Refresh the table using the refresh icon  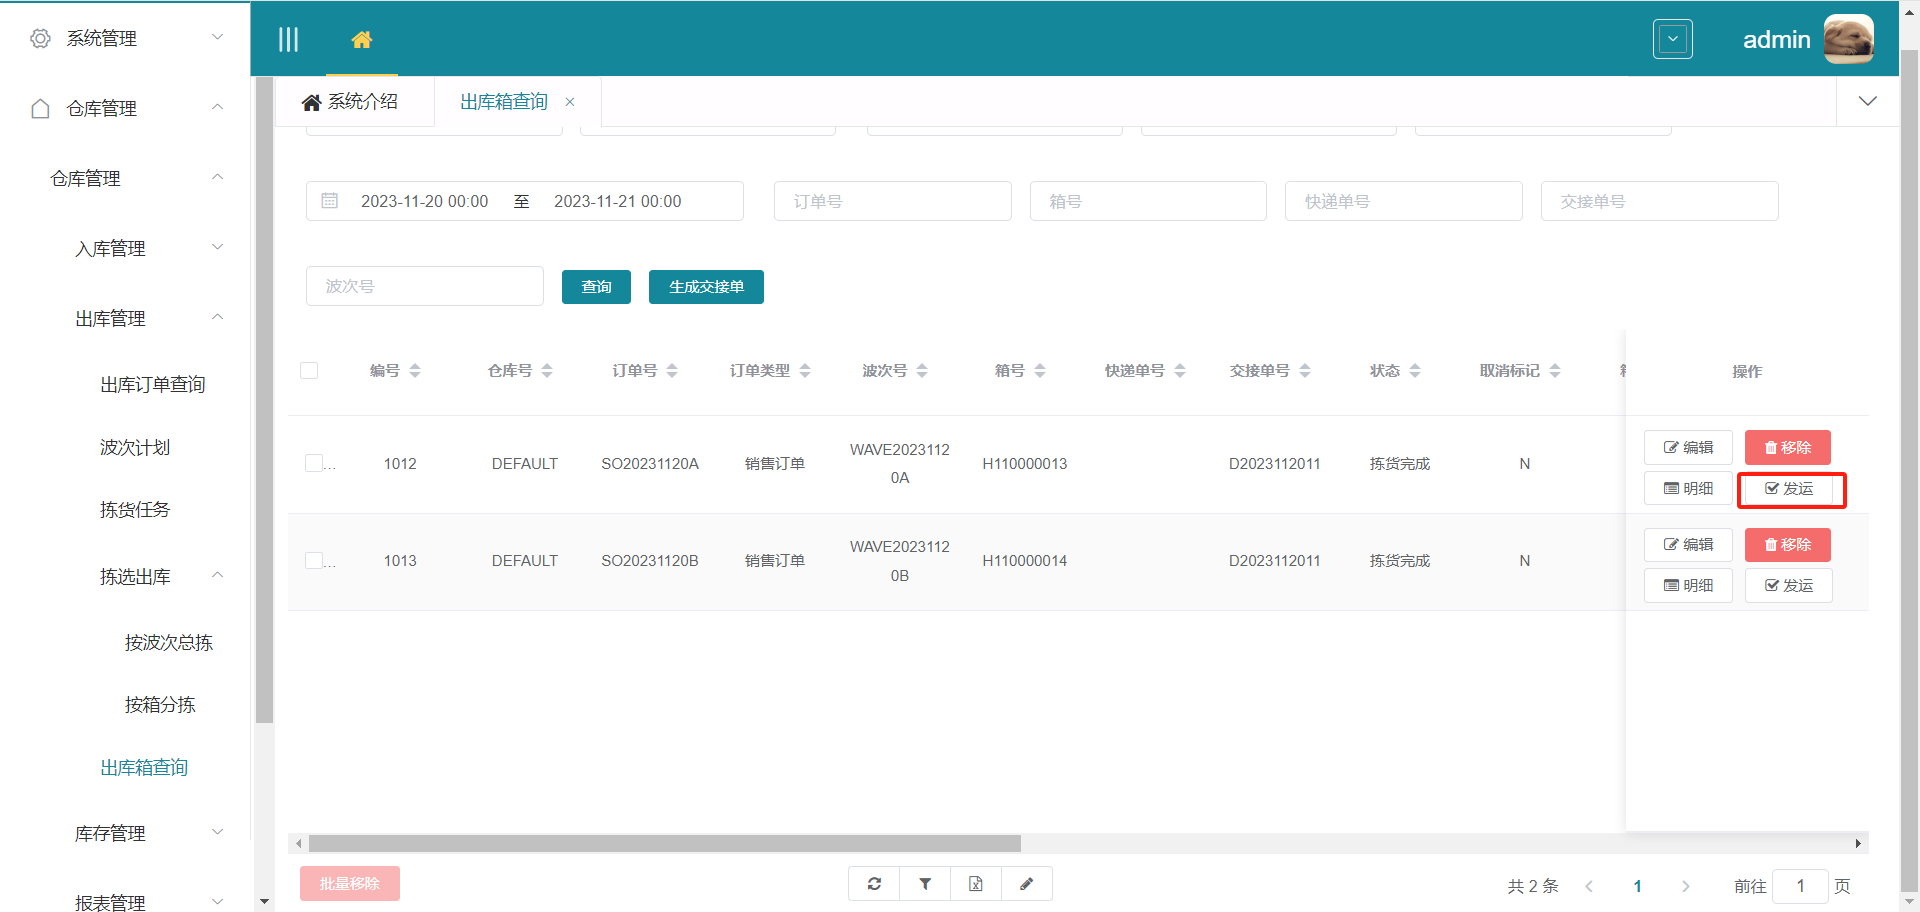pos(873,884)
